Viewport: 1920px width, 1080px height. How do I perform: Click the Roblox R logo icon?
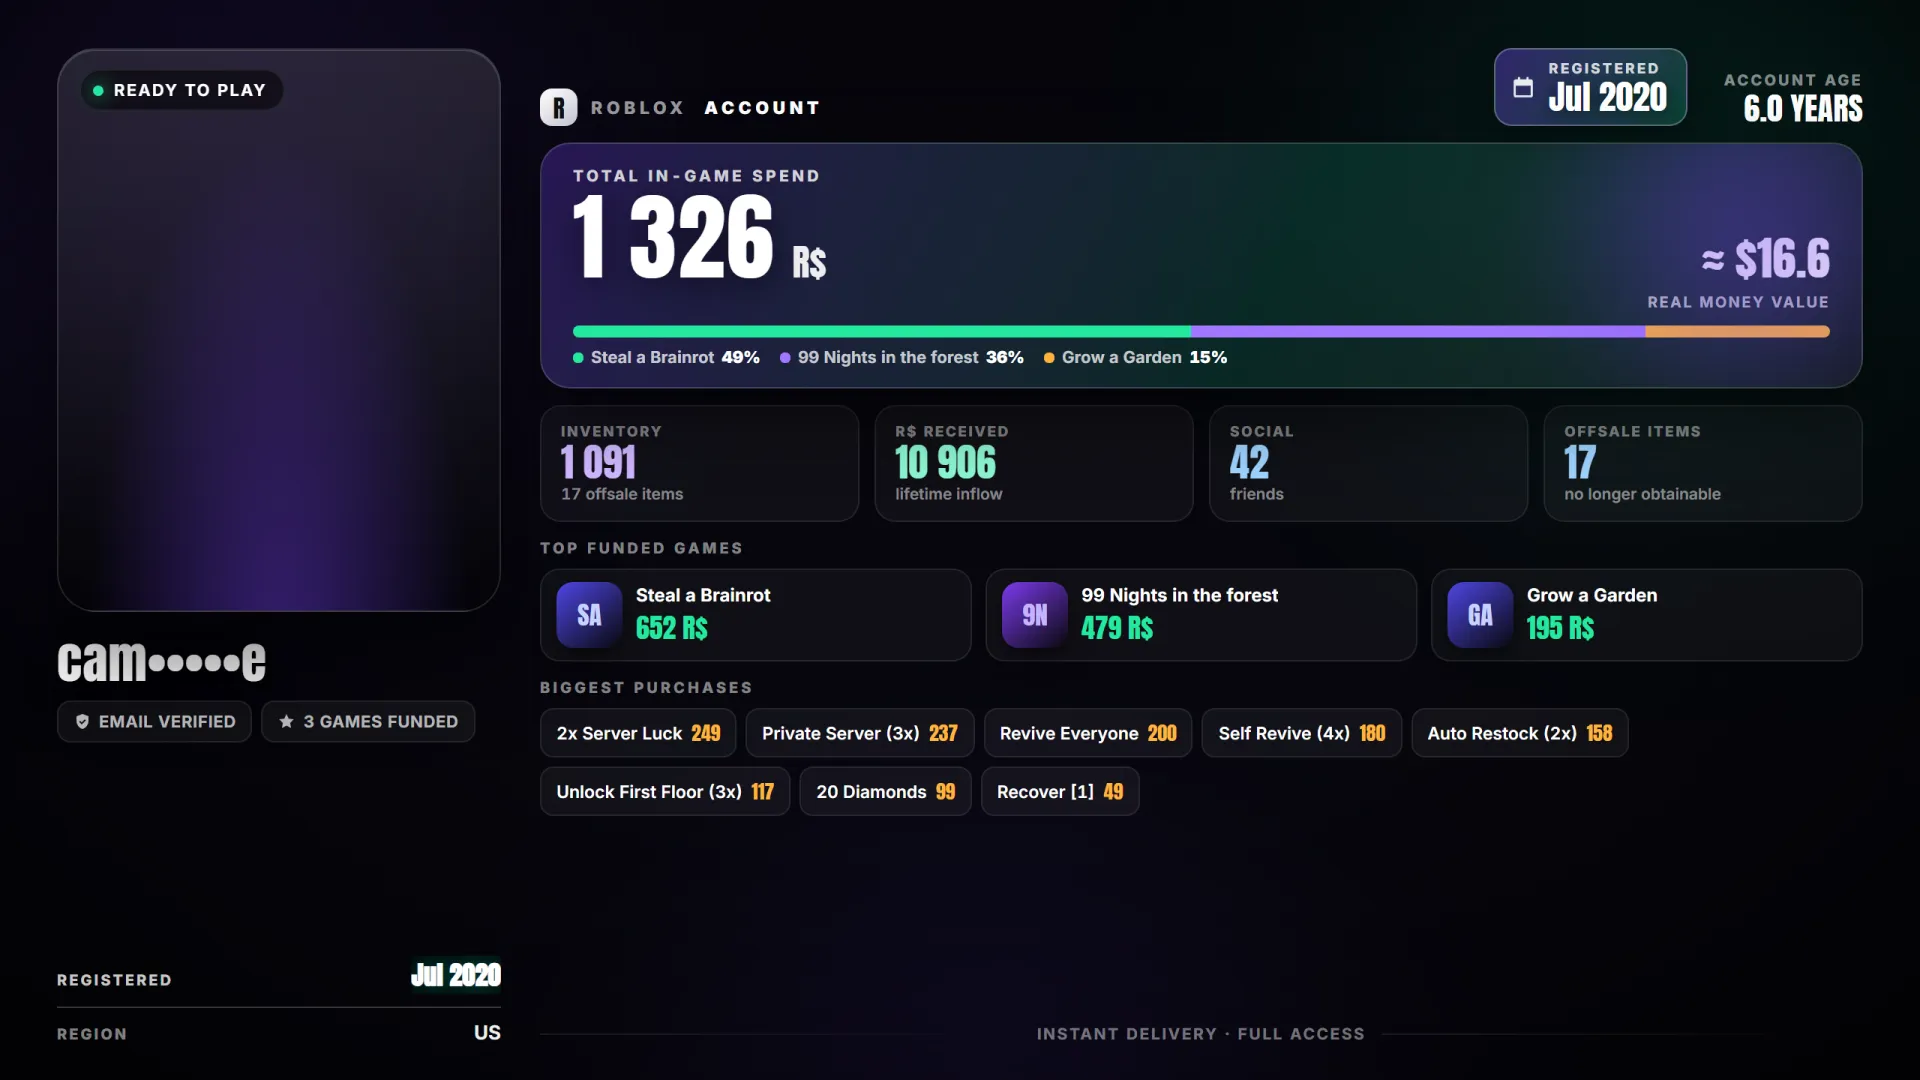(x=558, y=107)
